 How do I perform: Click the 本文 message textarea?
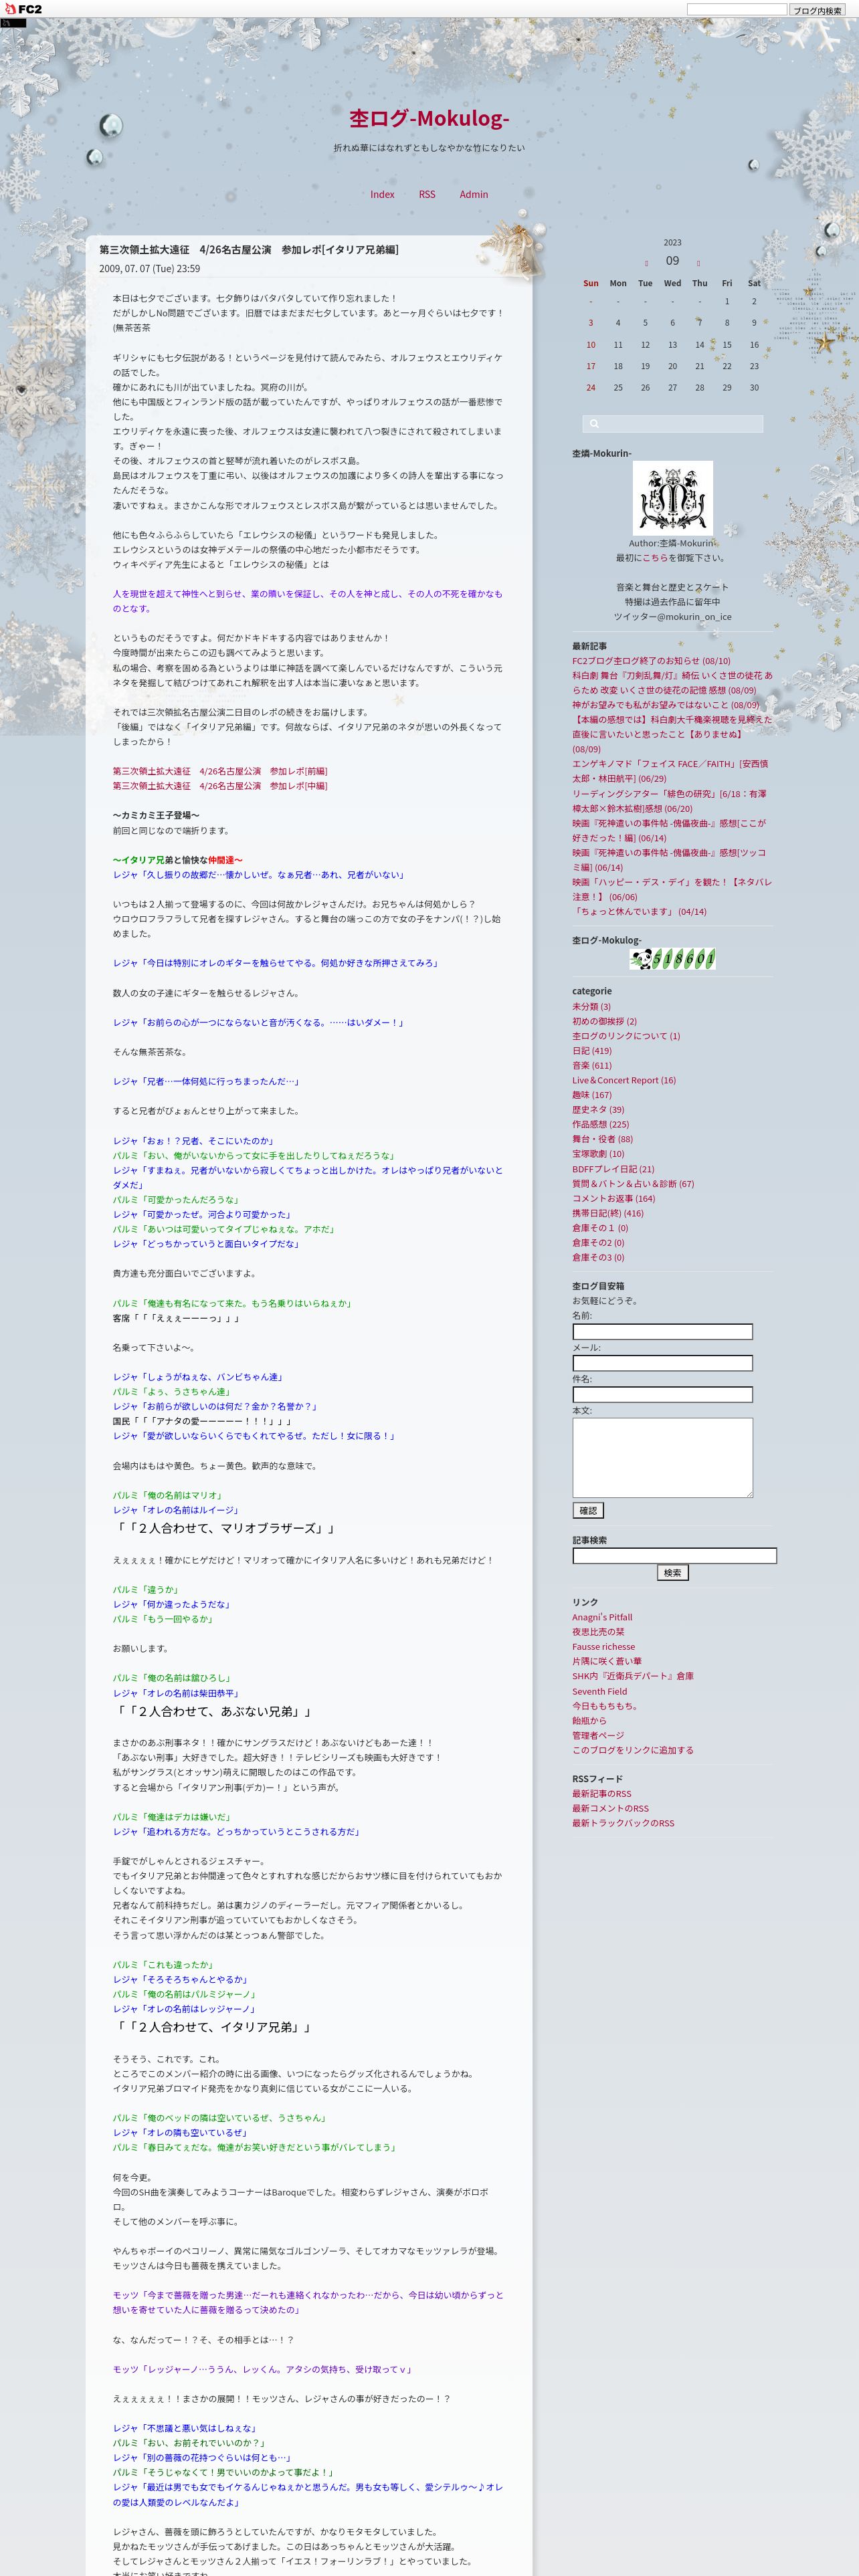662,1457
